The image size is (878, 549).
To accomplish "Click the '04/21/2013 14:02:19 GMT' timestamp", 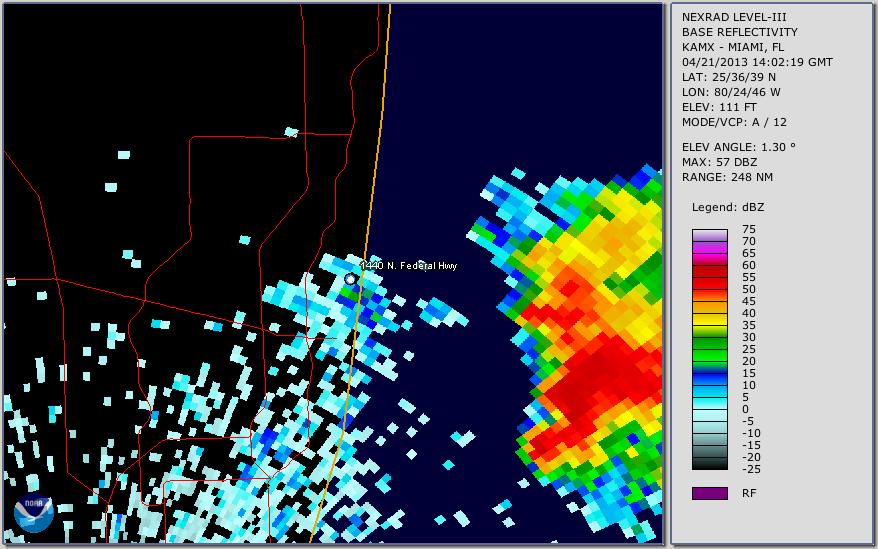I will click(757, 62).
